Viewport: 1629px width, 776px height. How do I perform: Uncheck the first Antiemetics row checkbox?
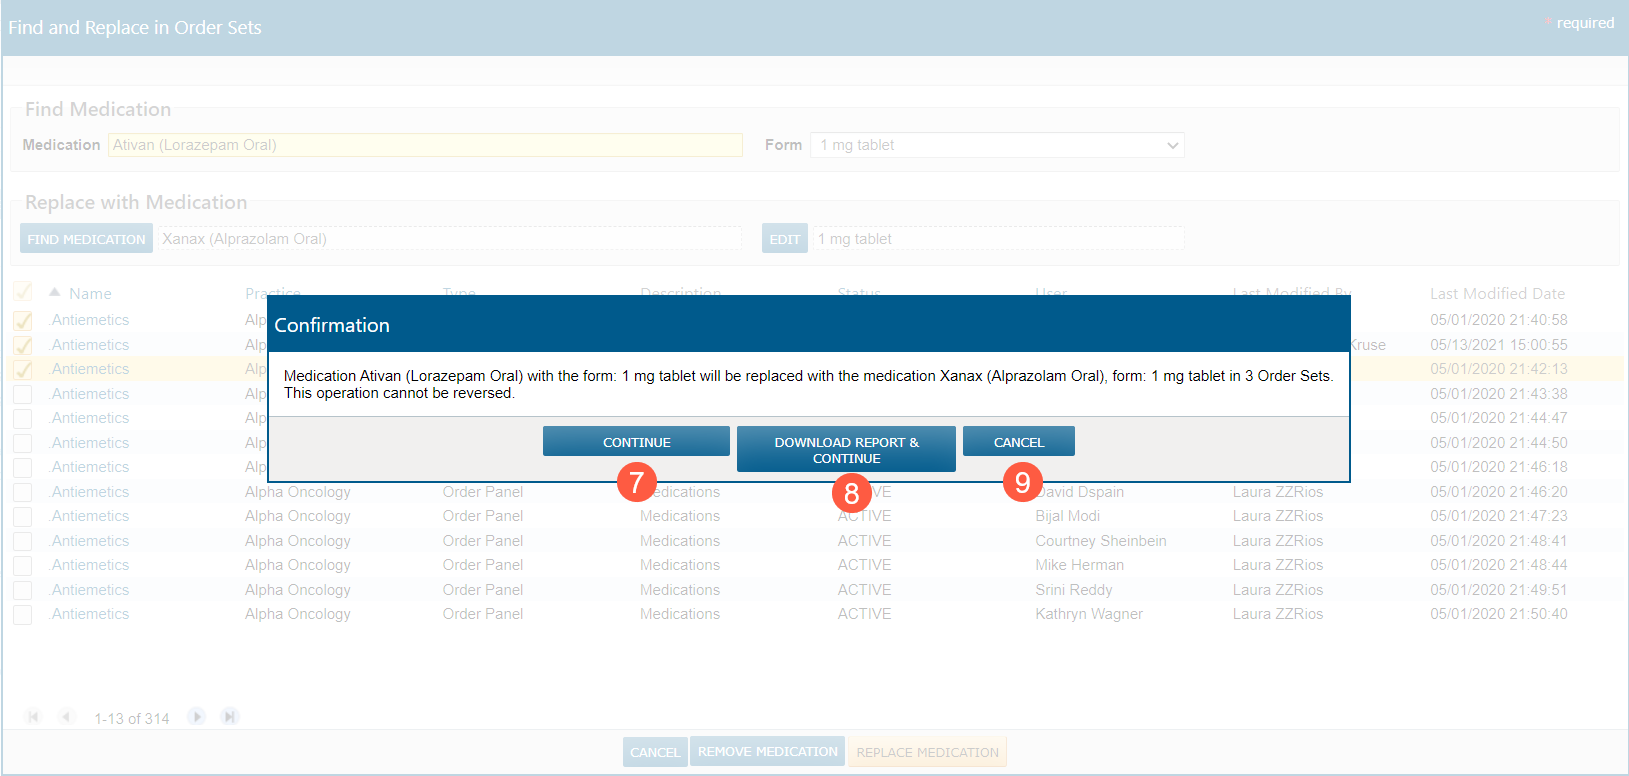pyautogui.click(x=23, y=321)
